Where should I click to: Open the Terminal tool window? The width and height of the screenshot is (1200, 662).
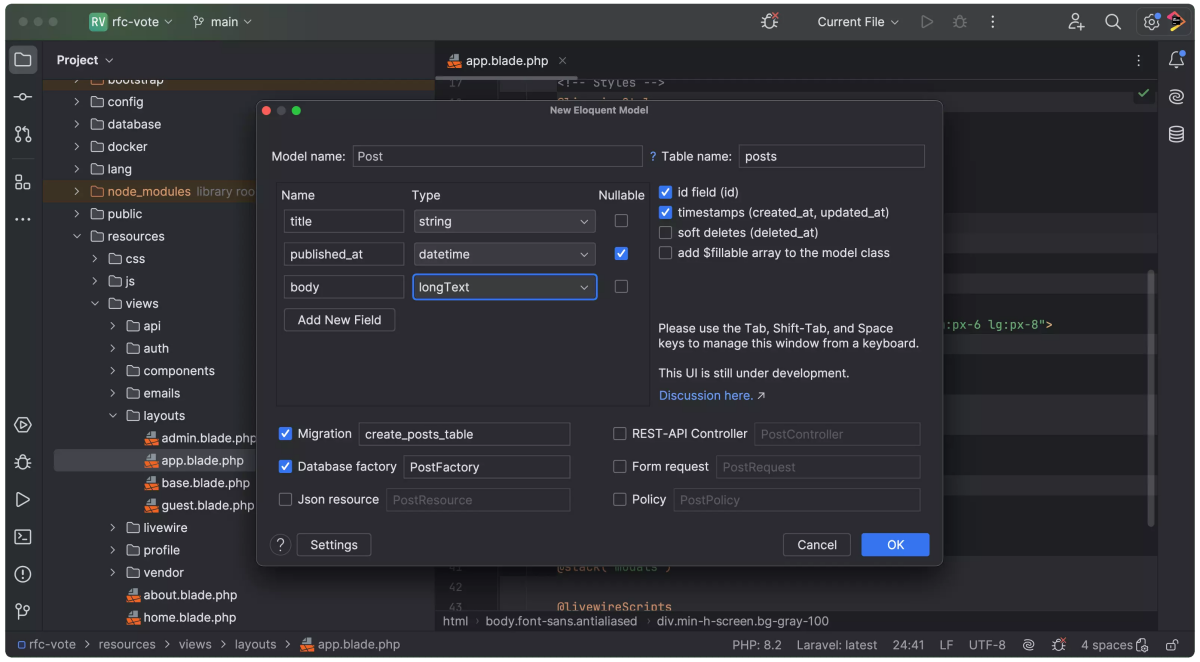click(22, 536)
